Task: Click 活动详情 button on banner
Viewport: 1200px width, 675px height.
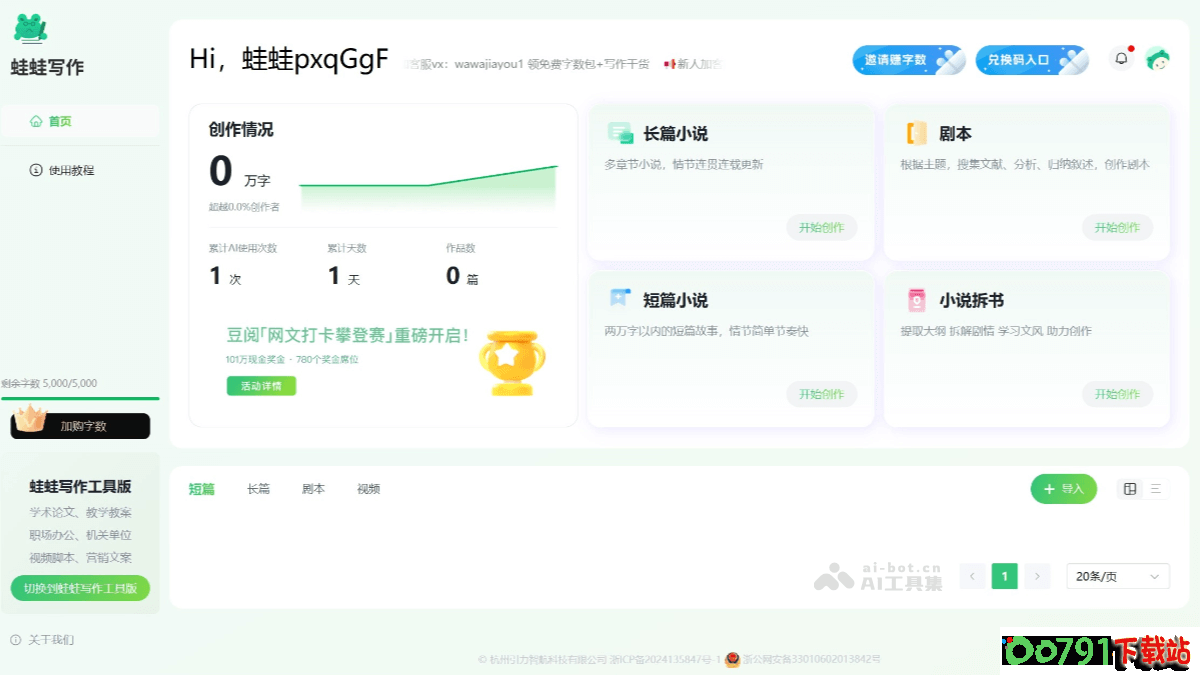Action: (x=261, y=385)
